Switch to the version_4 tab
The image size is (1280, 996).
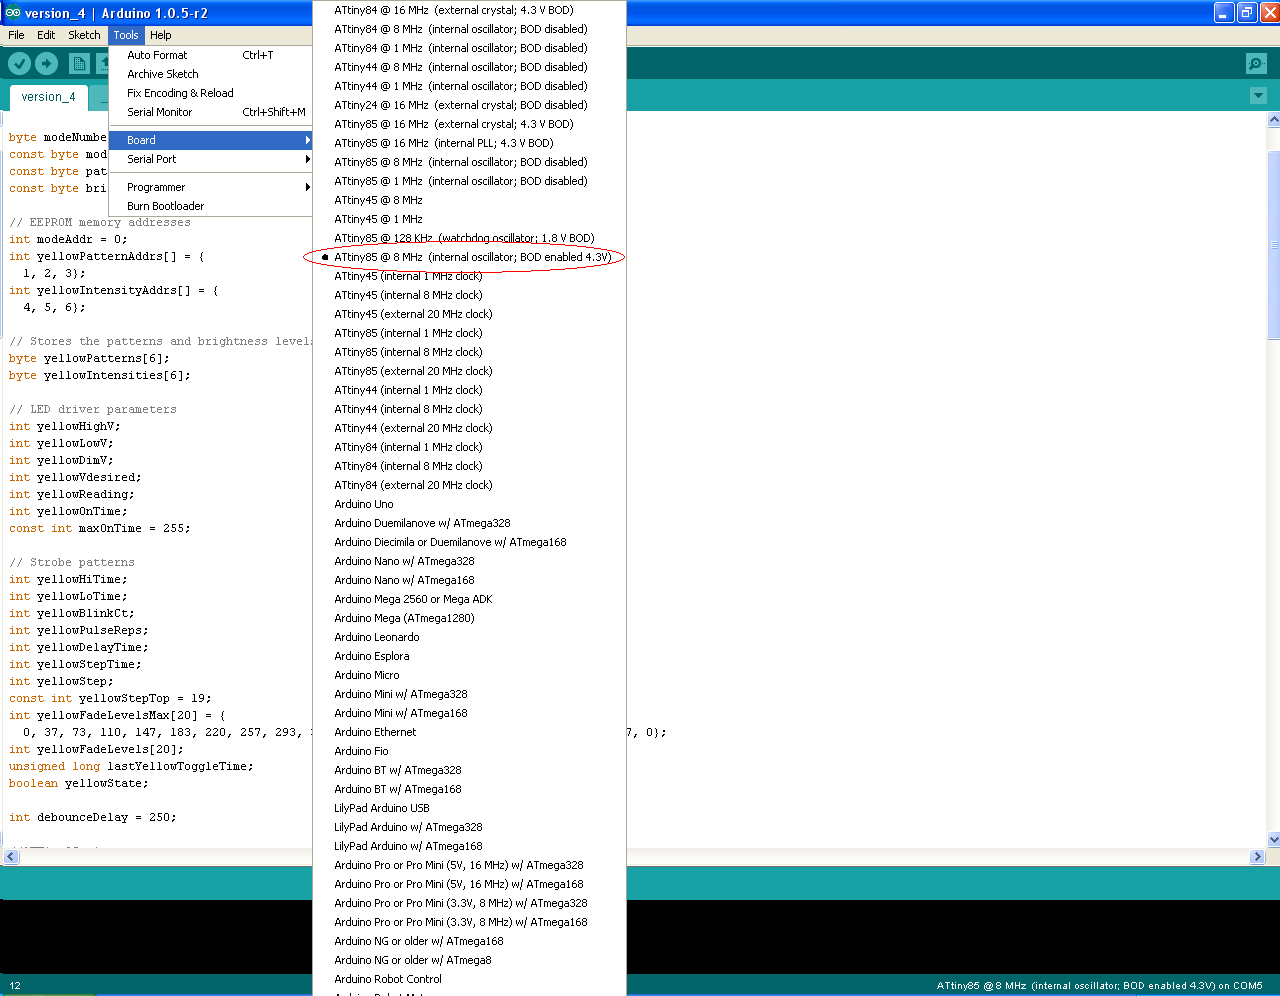click(x=48, y=97)
